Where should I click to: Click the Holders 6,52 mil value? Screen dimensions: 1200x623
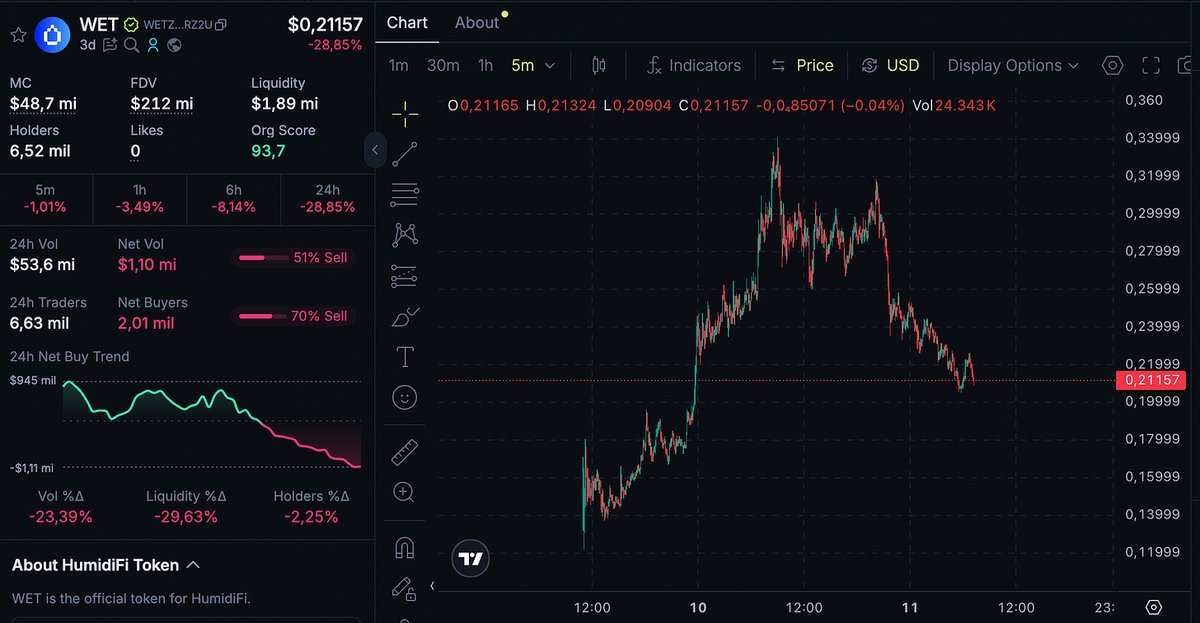point(40,151)
